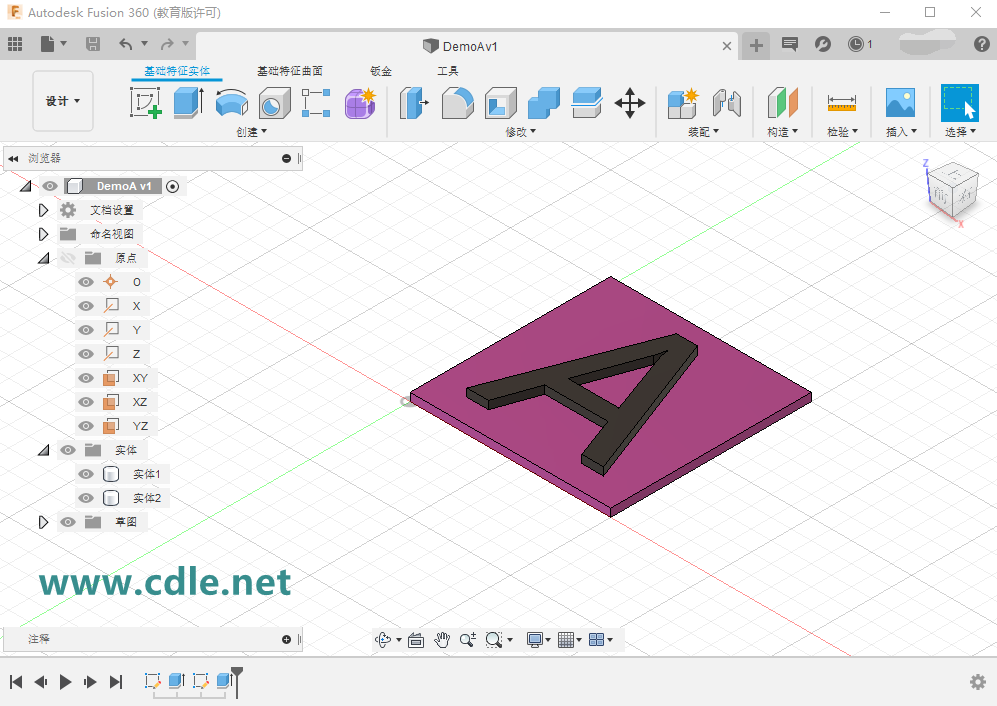Image resolution: width=997 pixels, height=706 pixels.
Task: Close the DemoAv1 document tab
Action: (727, 46)
